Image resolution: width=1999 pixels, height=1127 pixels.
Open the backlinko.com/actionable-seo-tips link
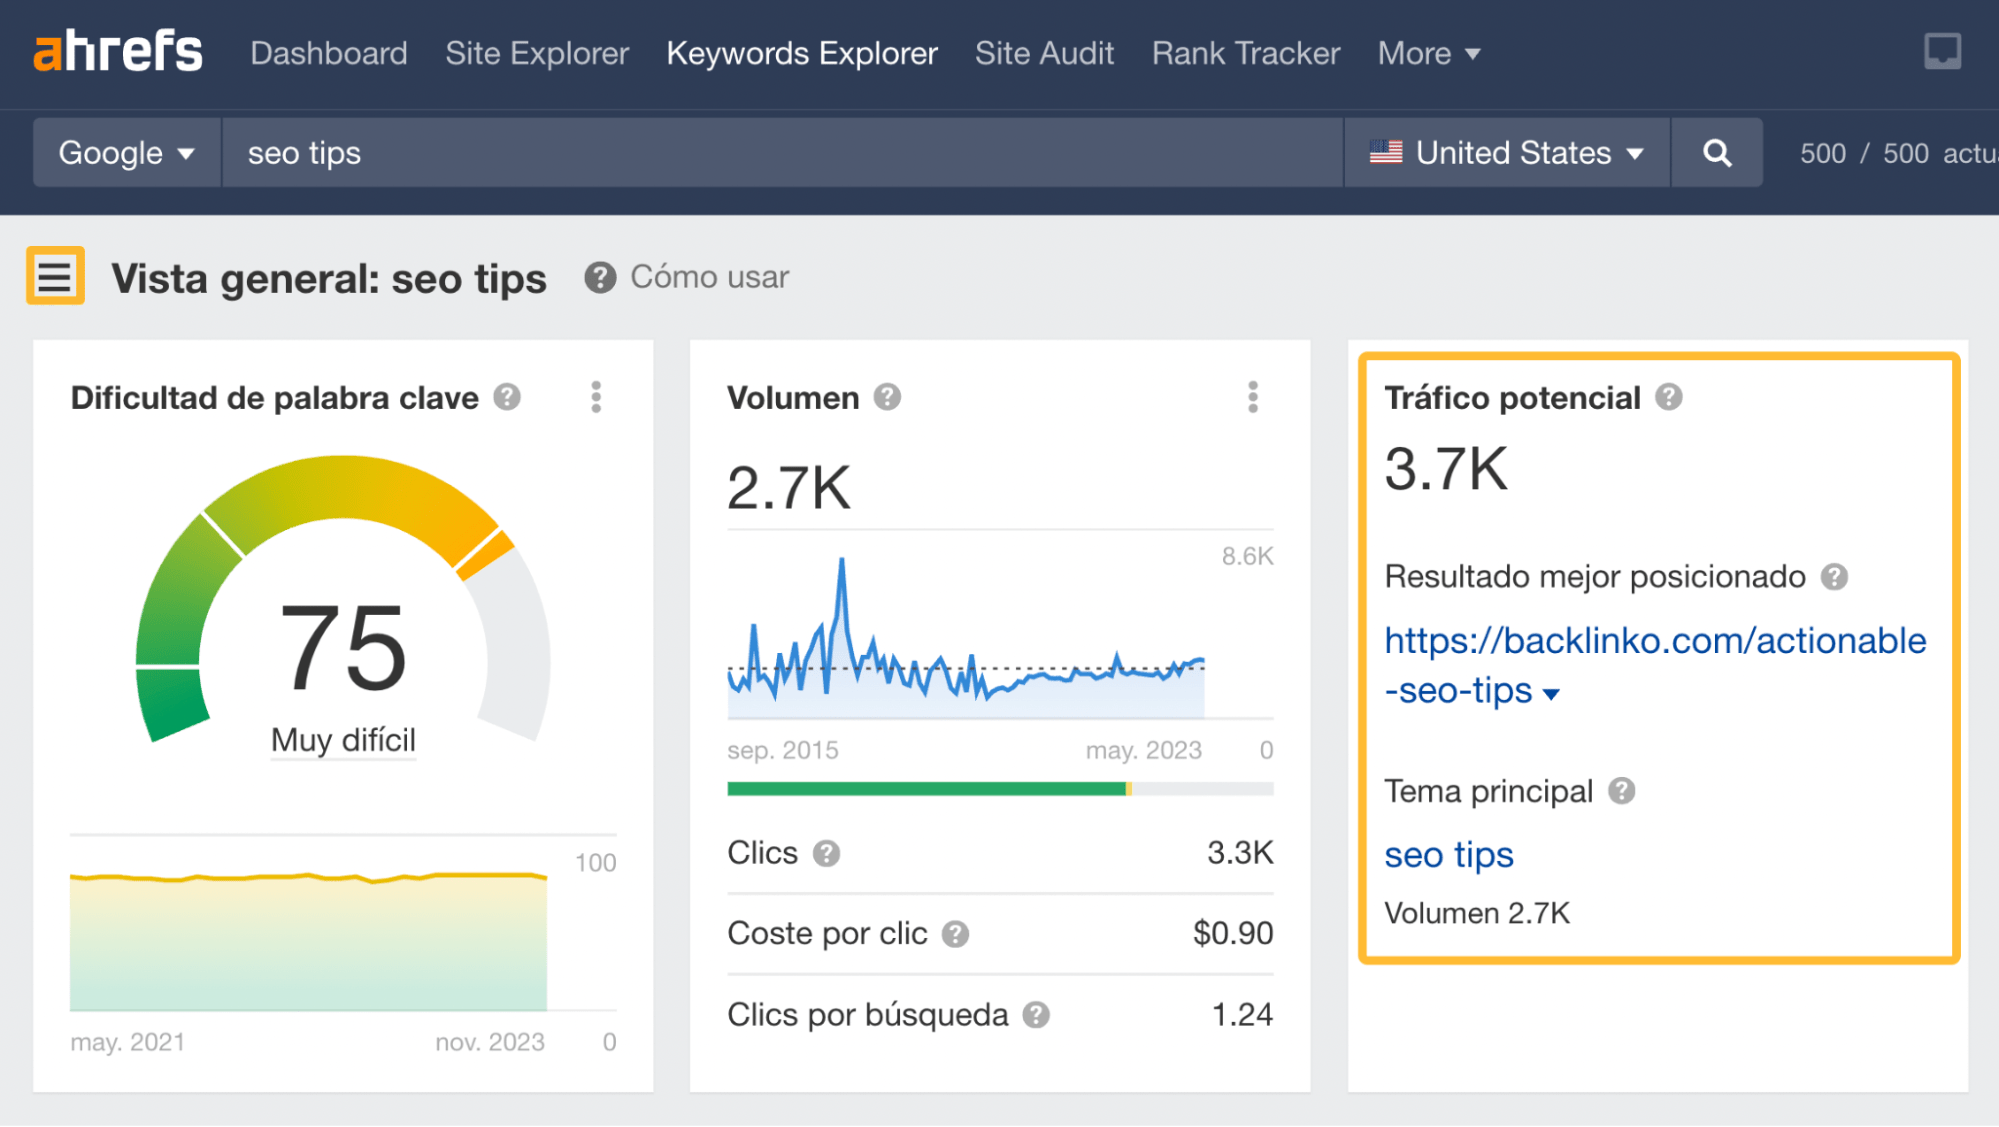(x=1654, y=641)
